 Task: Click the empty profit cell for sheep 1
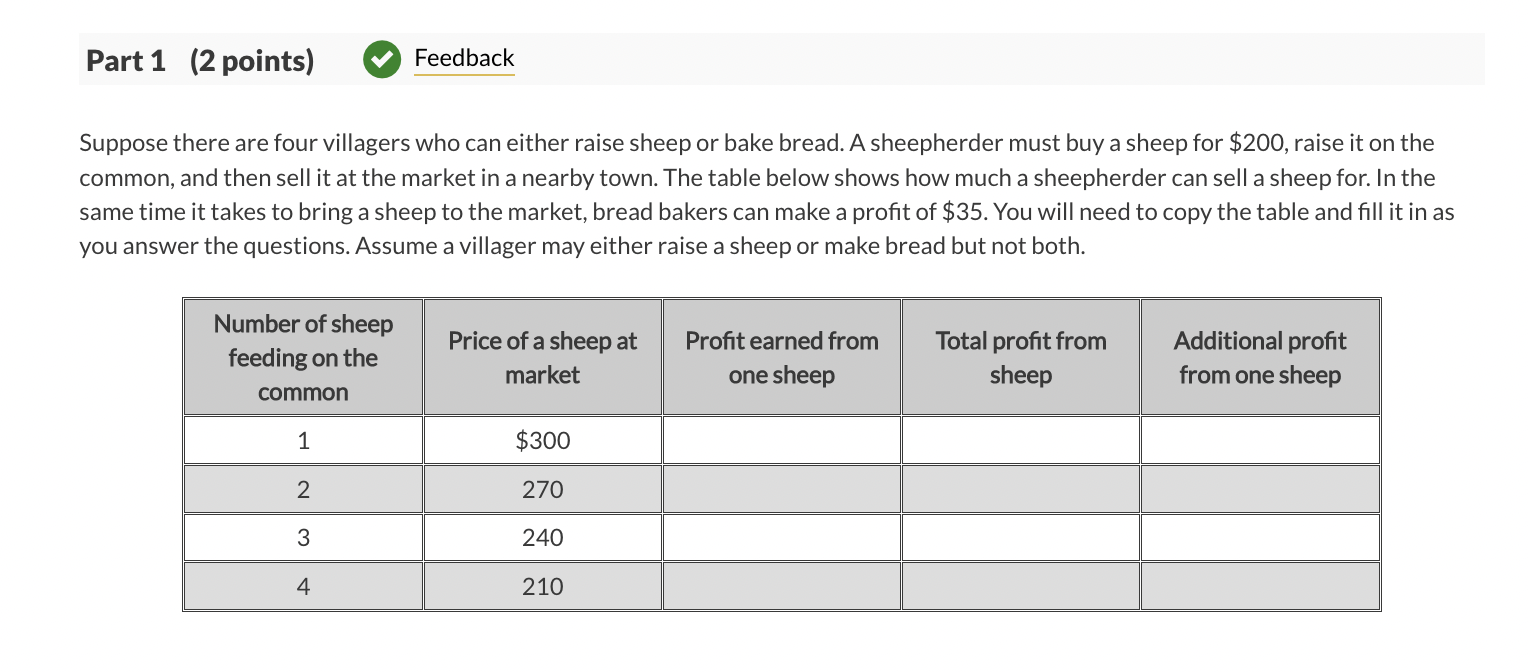pyautogui.click(x=781, y=440)
